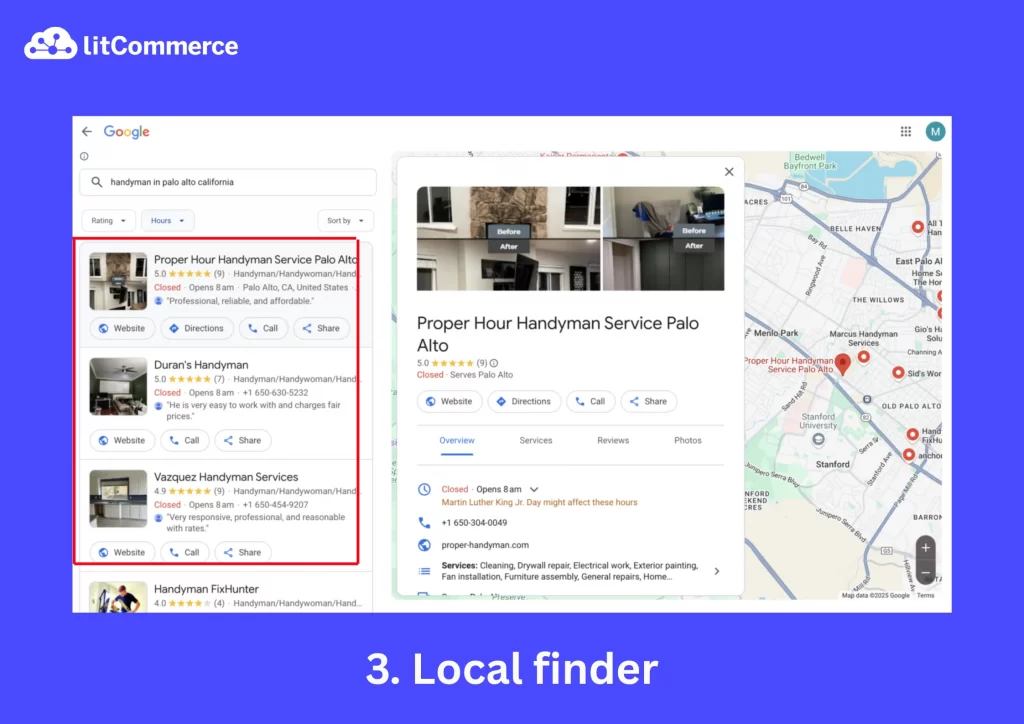1024x724 pixels.
Task: Click the globe icon beside proper-handyman.com
Action: point(424,544)
